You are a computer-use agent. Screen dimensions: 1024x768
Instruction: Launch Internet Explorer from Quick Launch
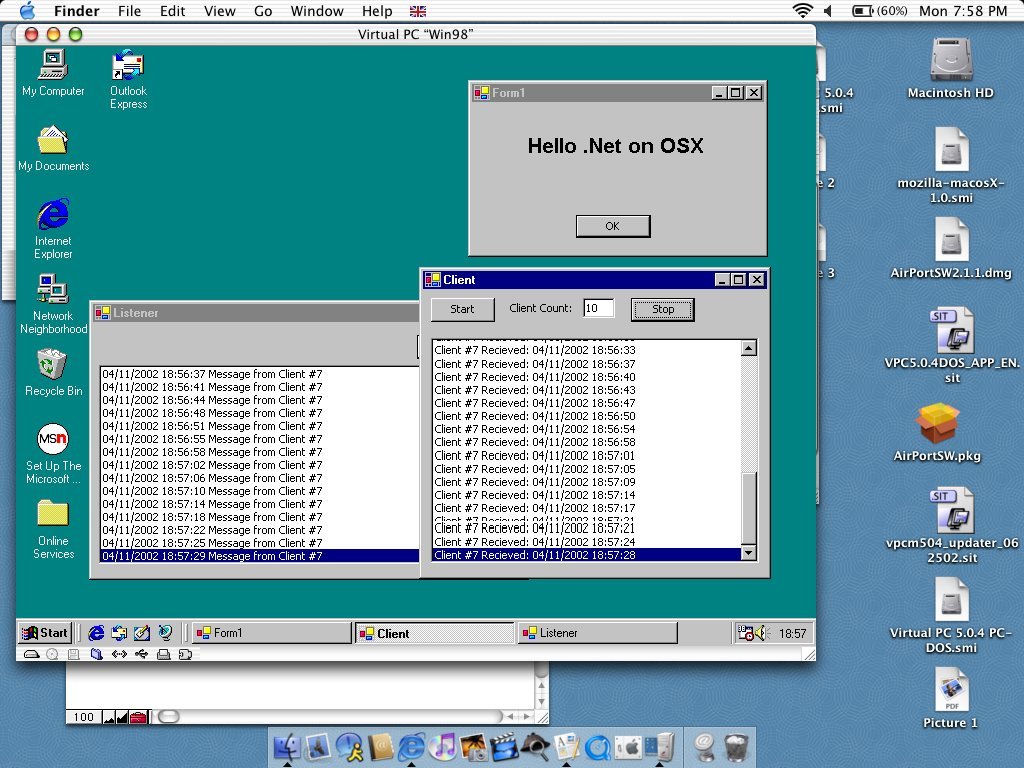click(x=96, y=633)
